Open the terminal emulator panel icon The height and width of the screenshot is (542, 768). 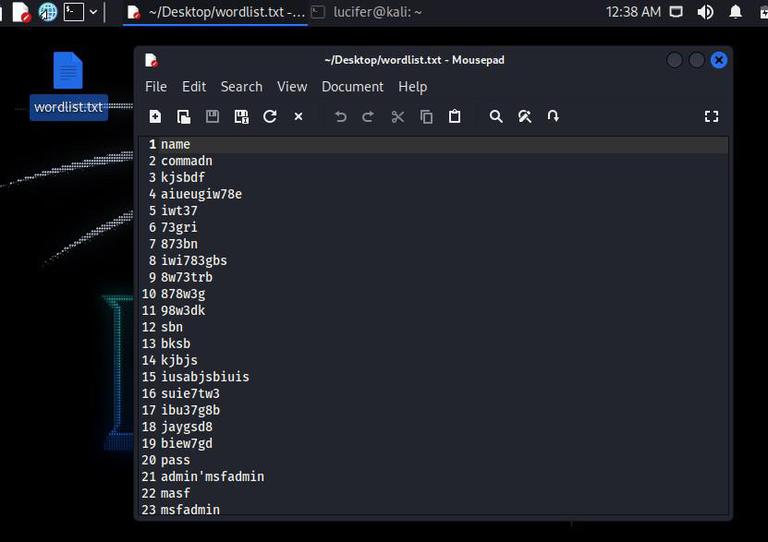coord(73,12)
